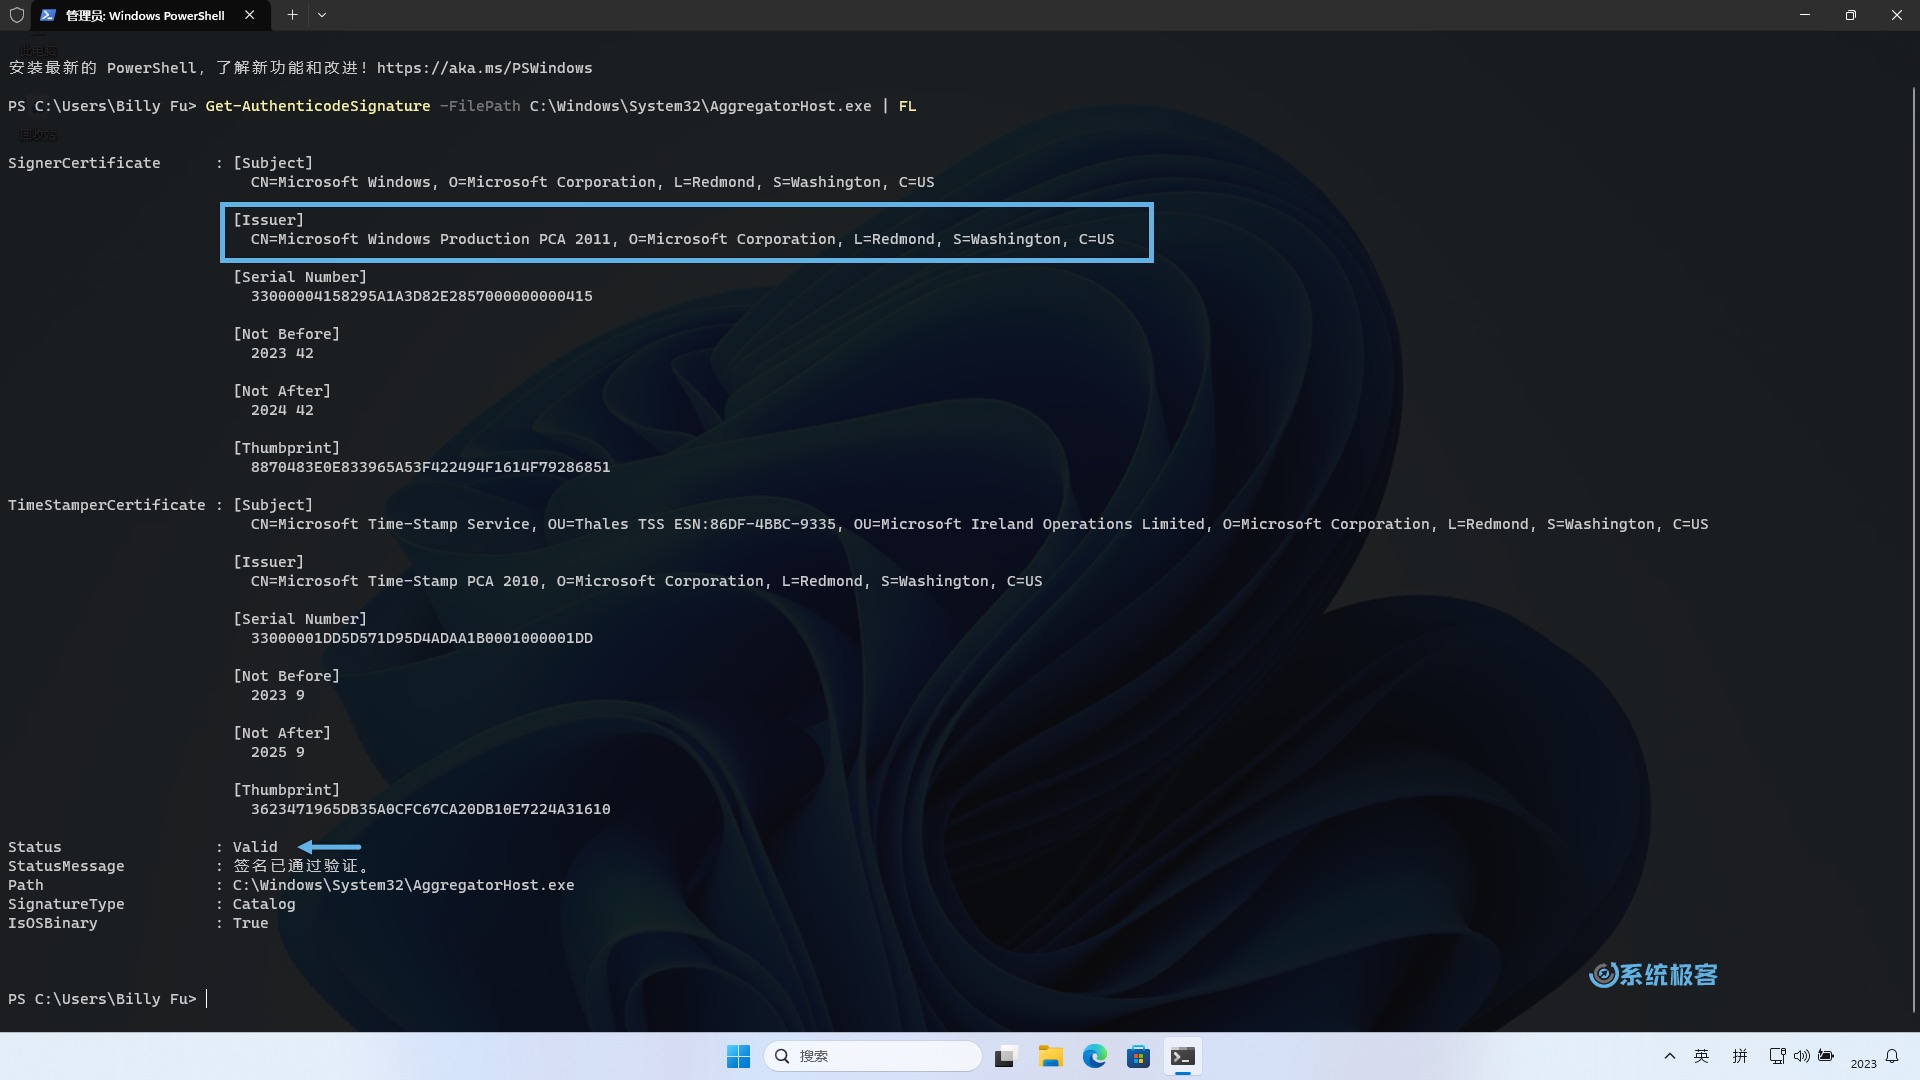
Task: Close the PowerShell terminal window
Action: [1896, 15]
